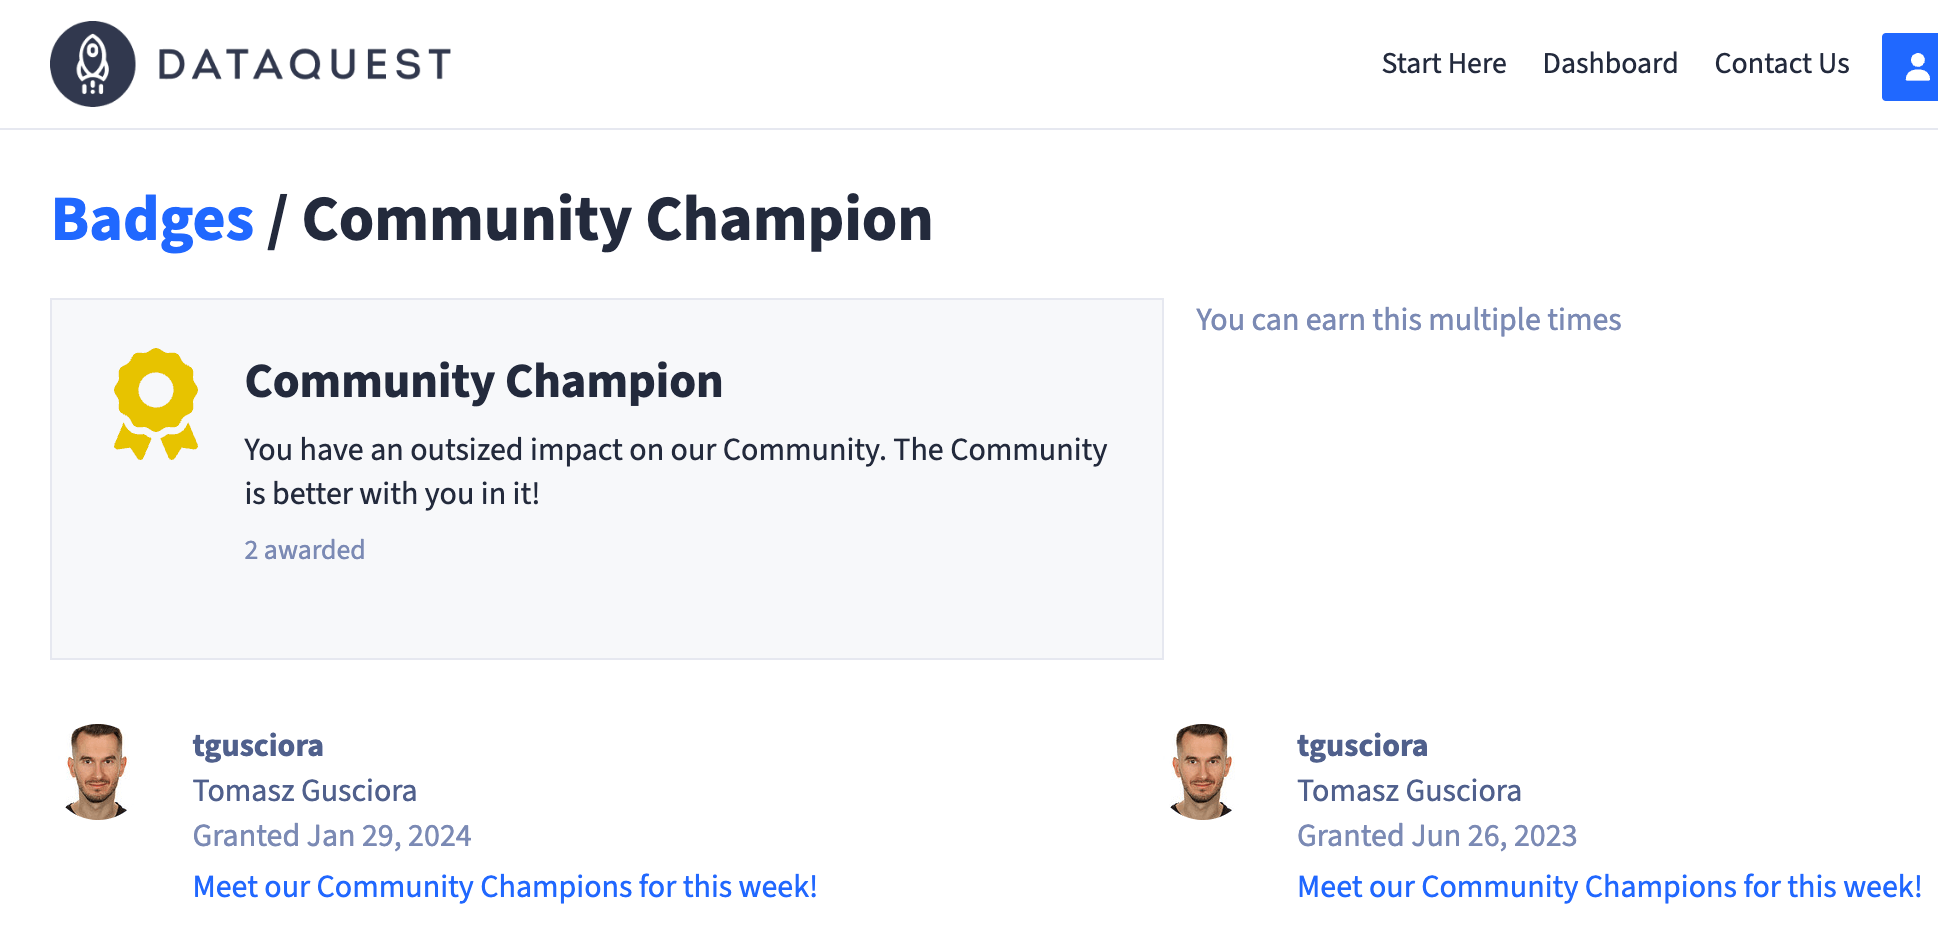This screenshot has height=928, width=1938.
Task: Click Granted Jan 29, 2024 date text
Action: tap(331, 835)
